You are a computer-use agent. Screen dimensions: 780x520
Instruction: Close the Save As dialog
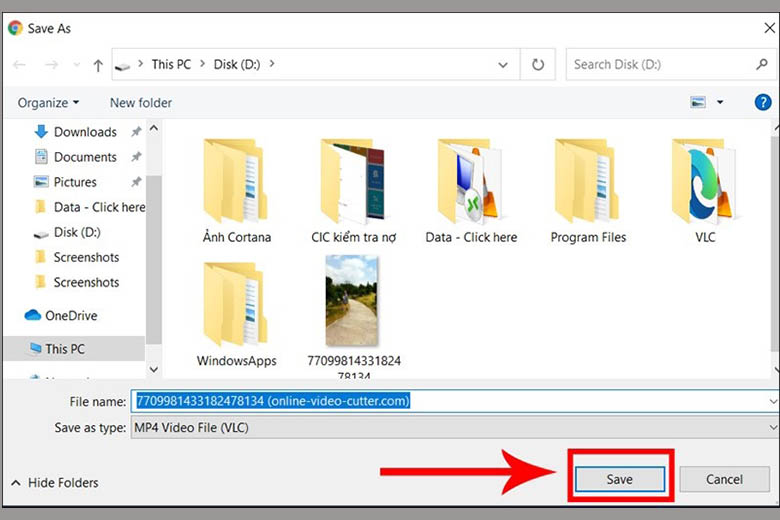(x=770, y=28)
